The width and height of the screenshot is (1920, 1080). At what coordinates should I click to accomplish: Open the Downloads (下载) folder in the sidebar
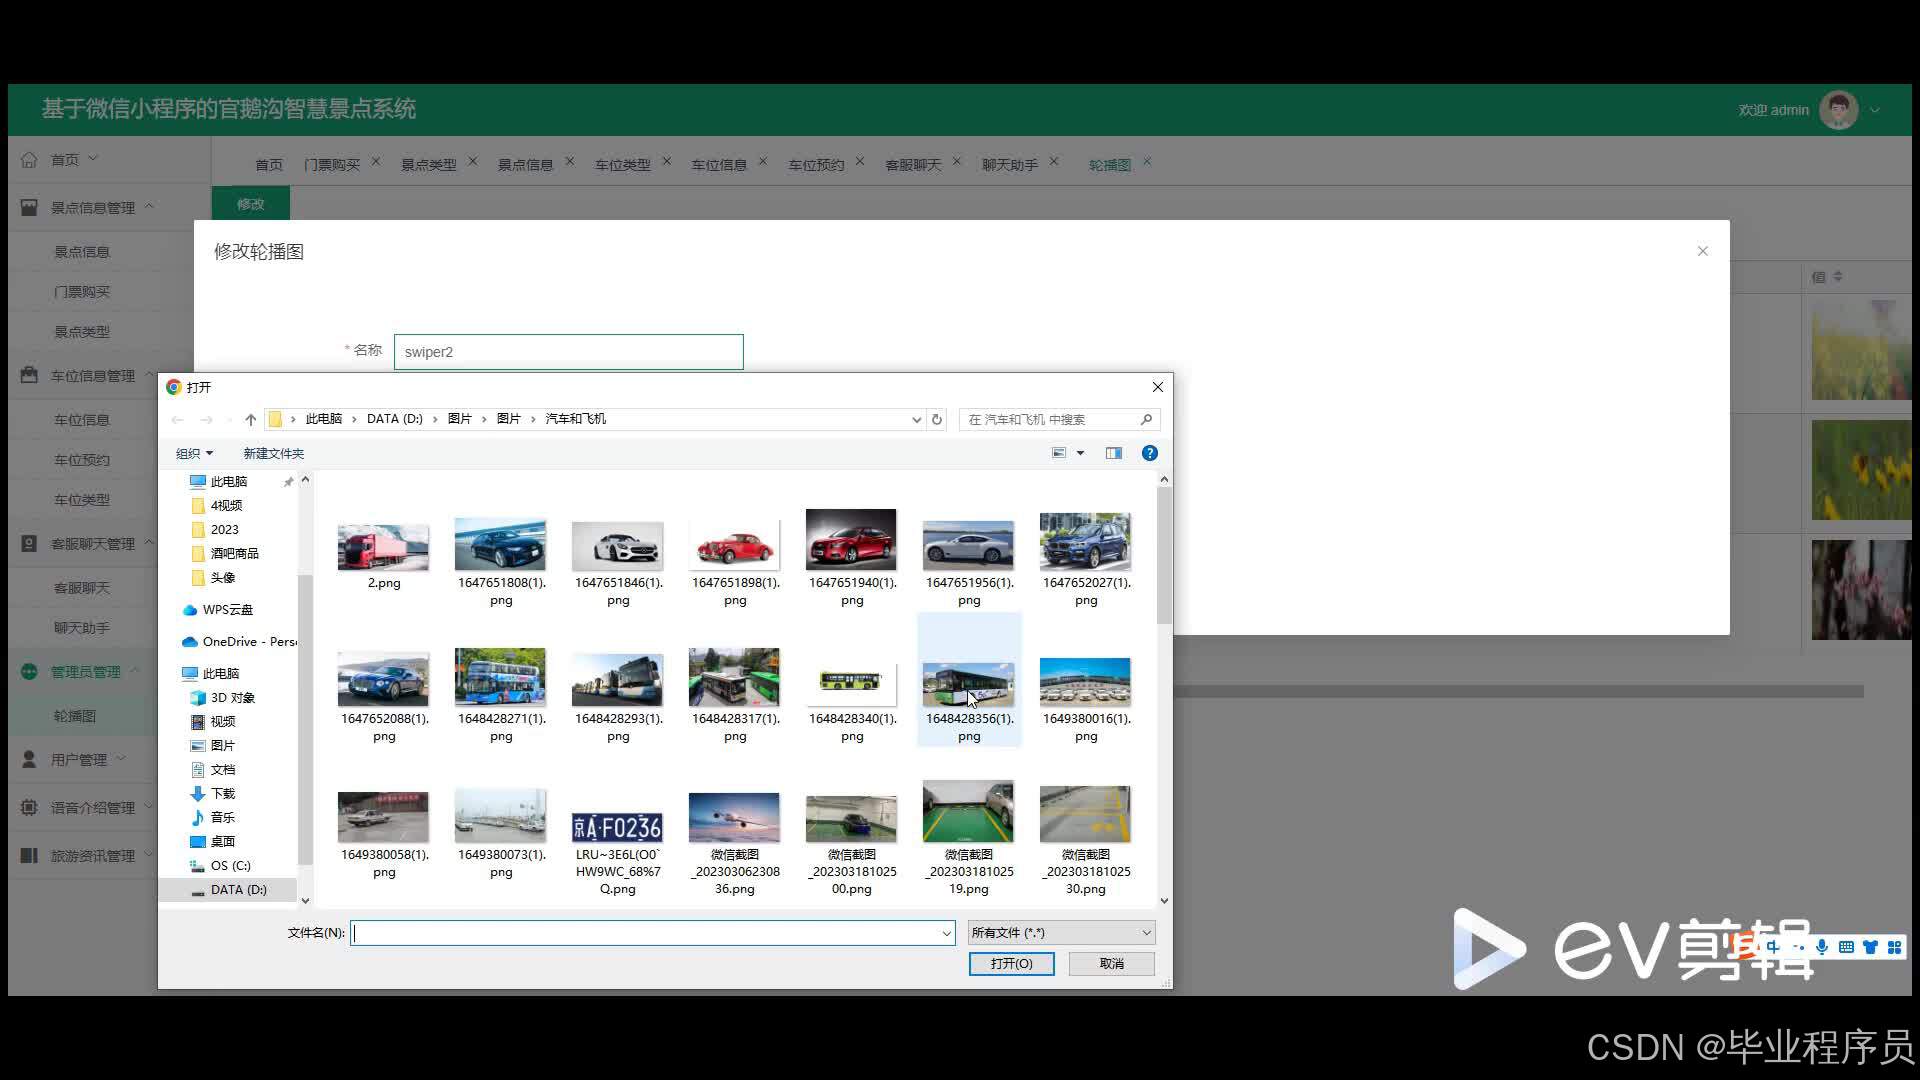click(222, 794)
